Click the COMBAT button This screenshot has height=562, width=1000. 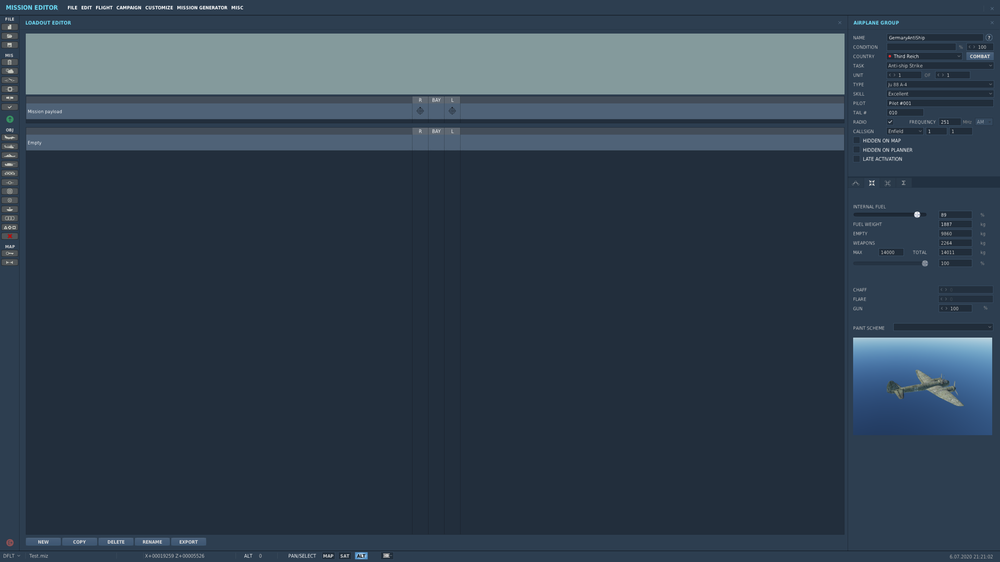pyautogui.click(x=980, y=56)
